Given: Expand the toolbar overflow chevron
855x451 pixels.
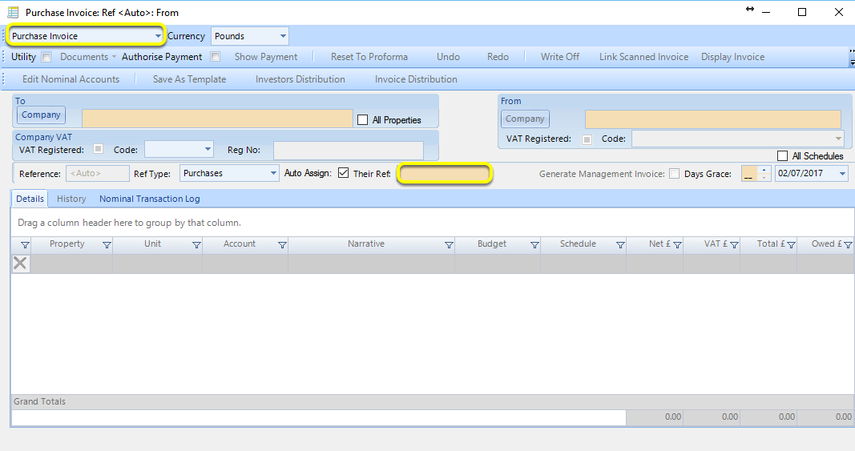Looking at the screenshot, I should [852, 57].
